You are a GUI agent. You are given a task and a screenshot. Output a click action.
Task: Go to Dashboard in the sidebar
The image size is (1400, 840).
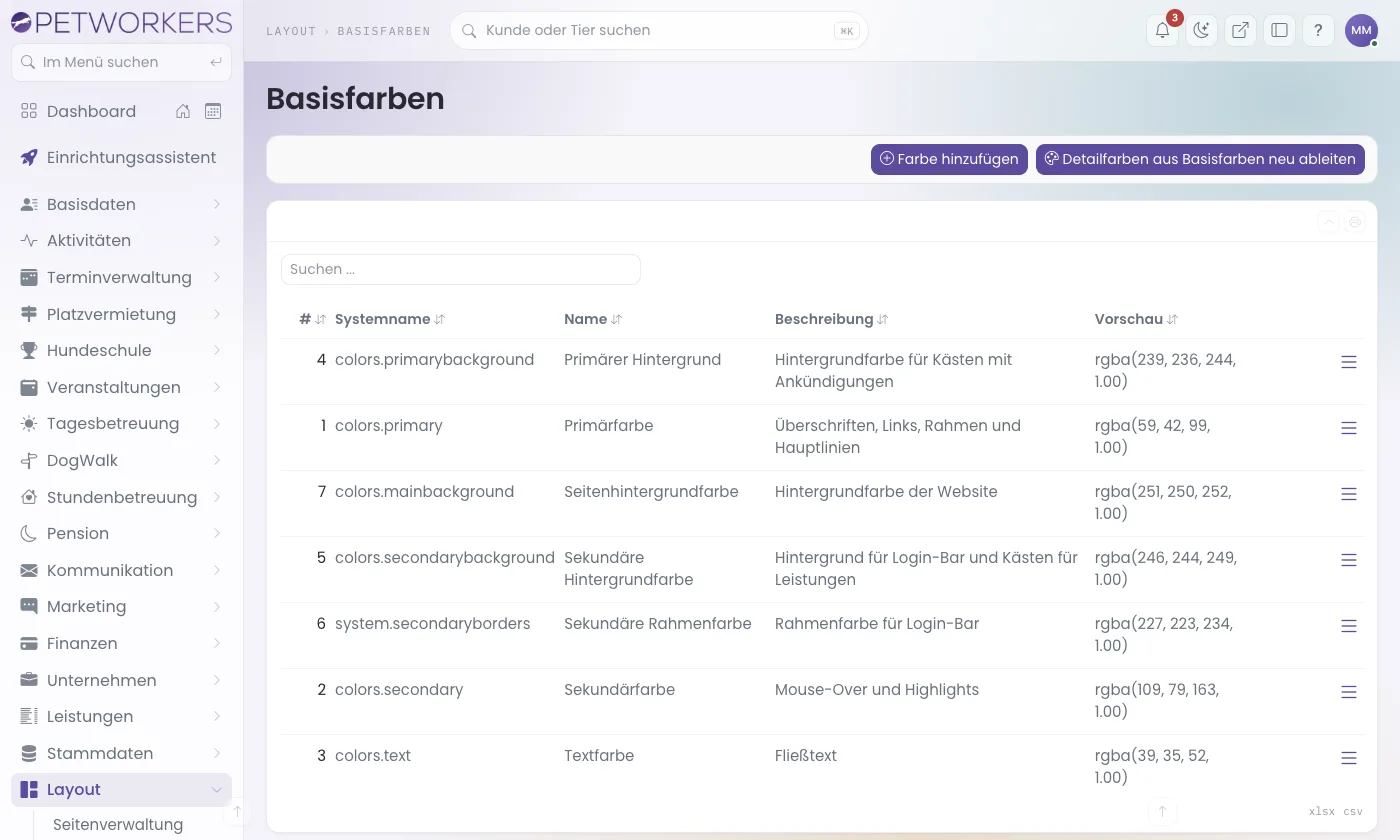click(91, 111)
